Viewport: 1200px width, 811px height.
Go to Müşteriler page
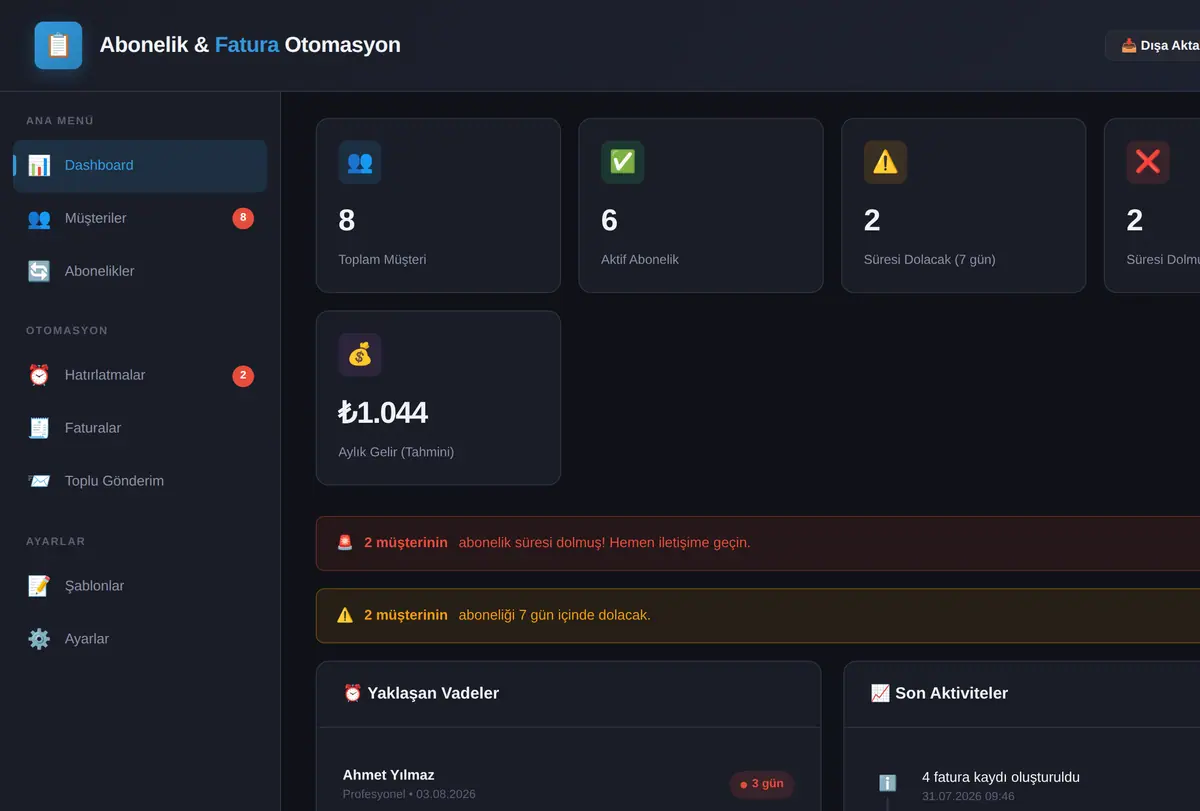[x=140, y=219]
